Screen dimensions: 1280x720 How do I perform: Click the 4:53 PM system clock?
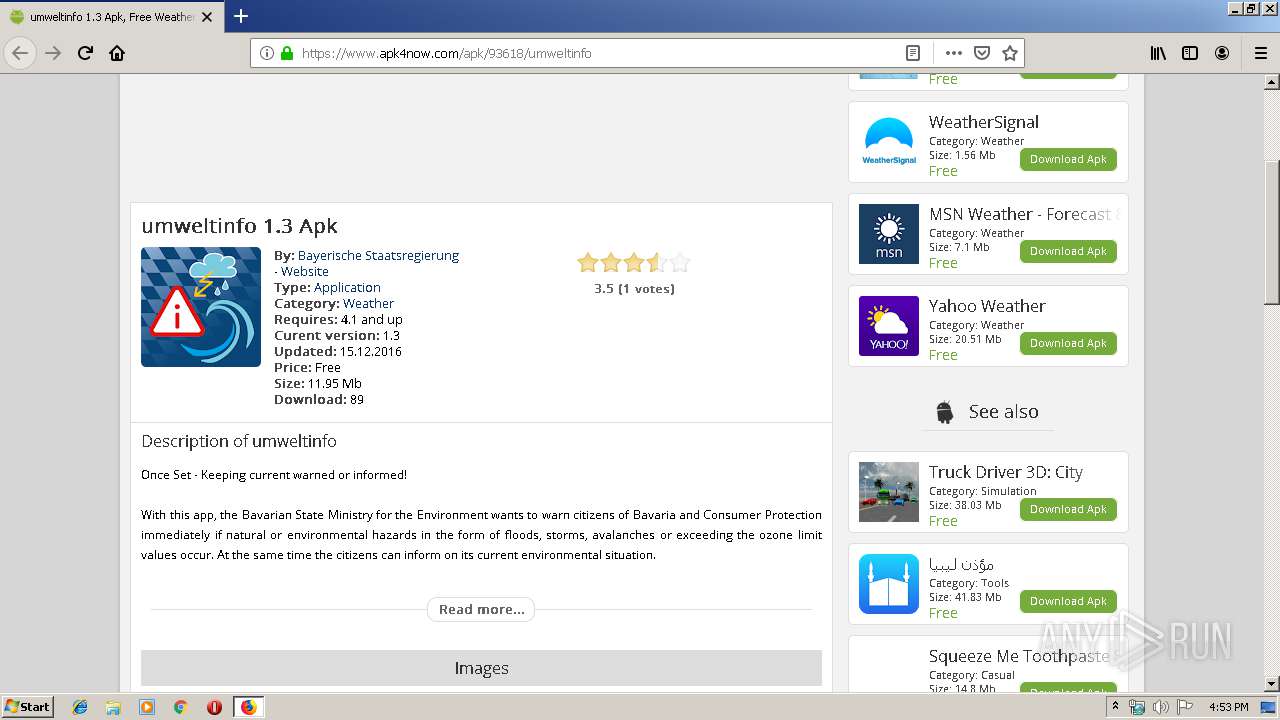1228,707
